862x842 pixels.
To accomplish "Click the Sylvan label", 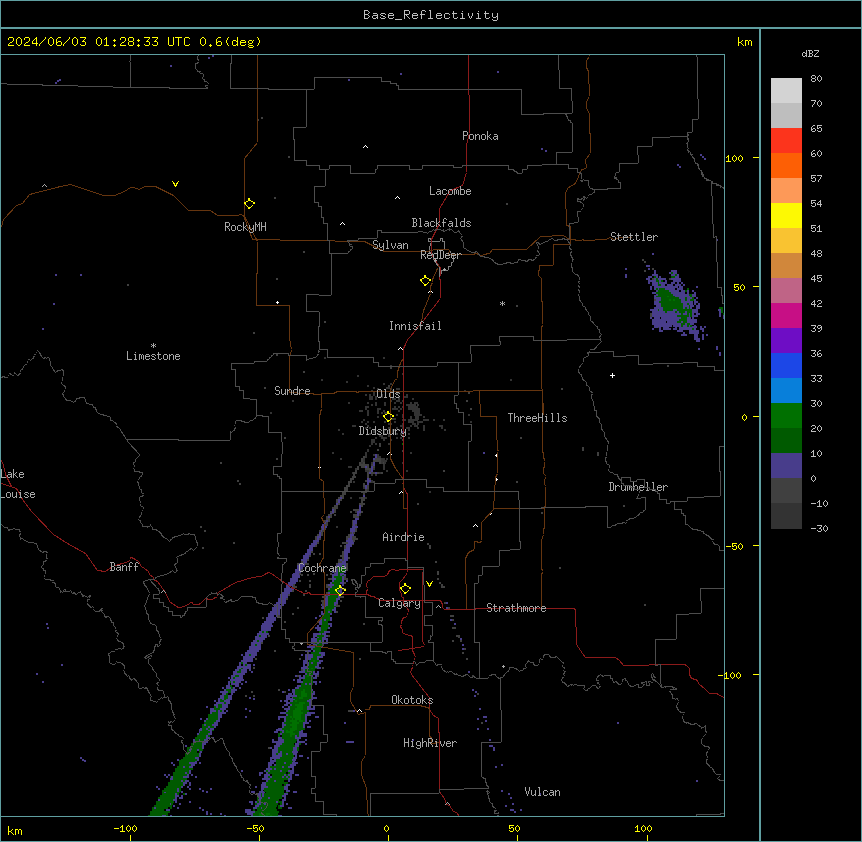I will tap(390, 245).
